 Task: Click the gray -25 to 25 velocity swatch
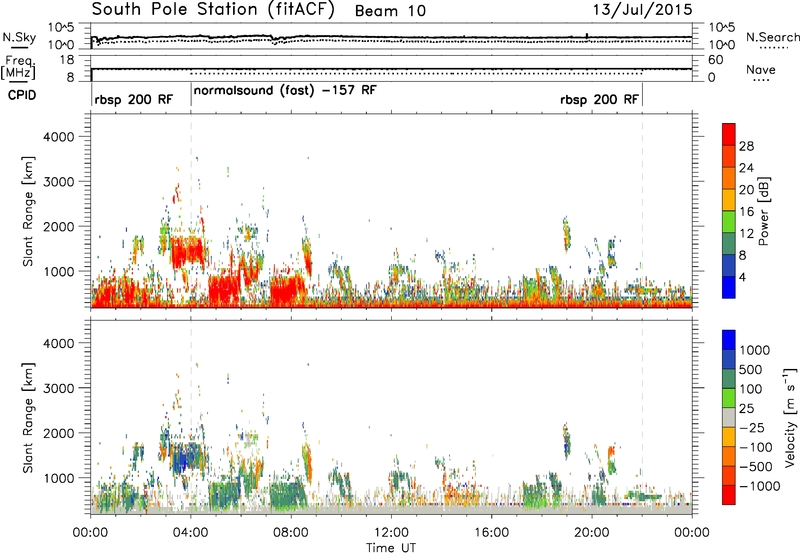click(729, 417)
